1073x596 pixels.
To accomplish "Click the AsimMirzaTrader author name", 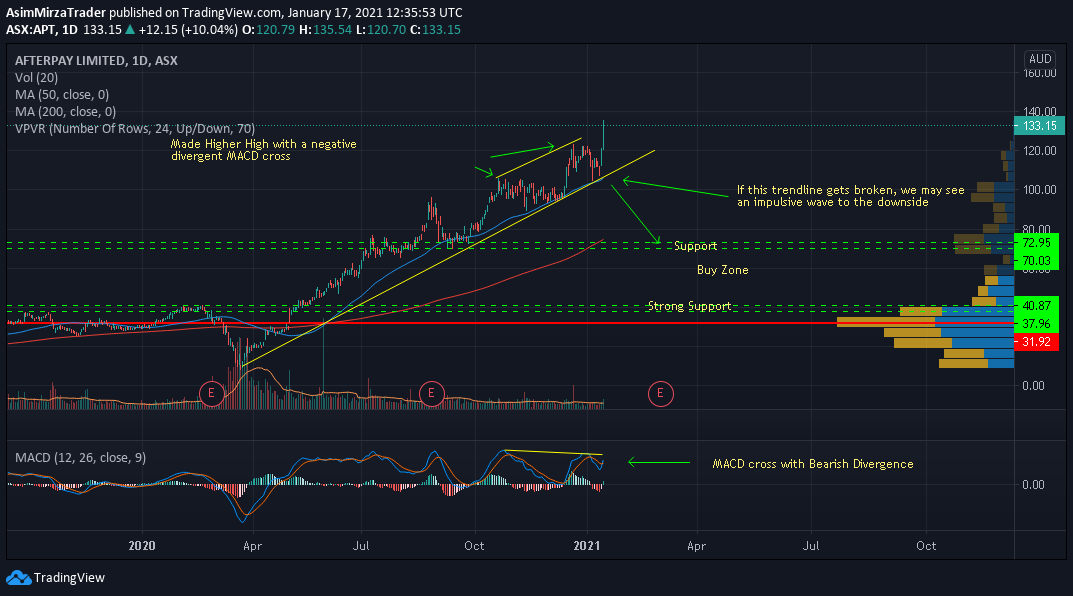I will click(56, 13).
